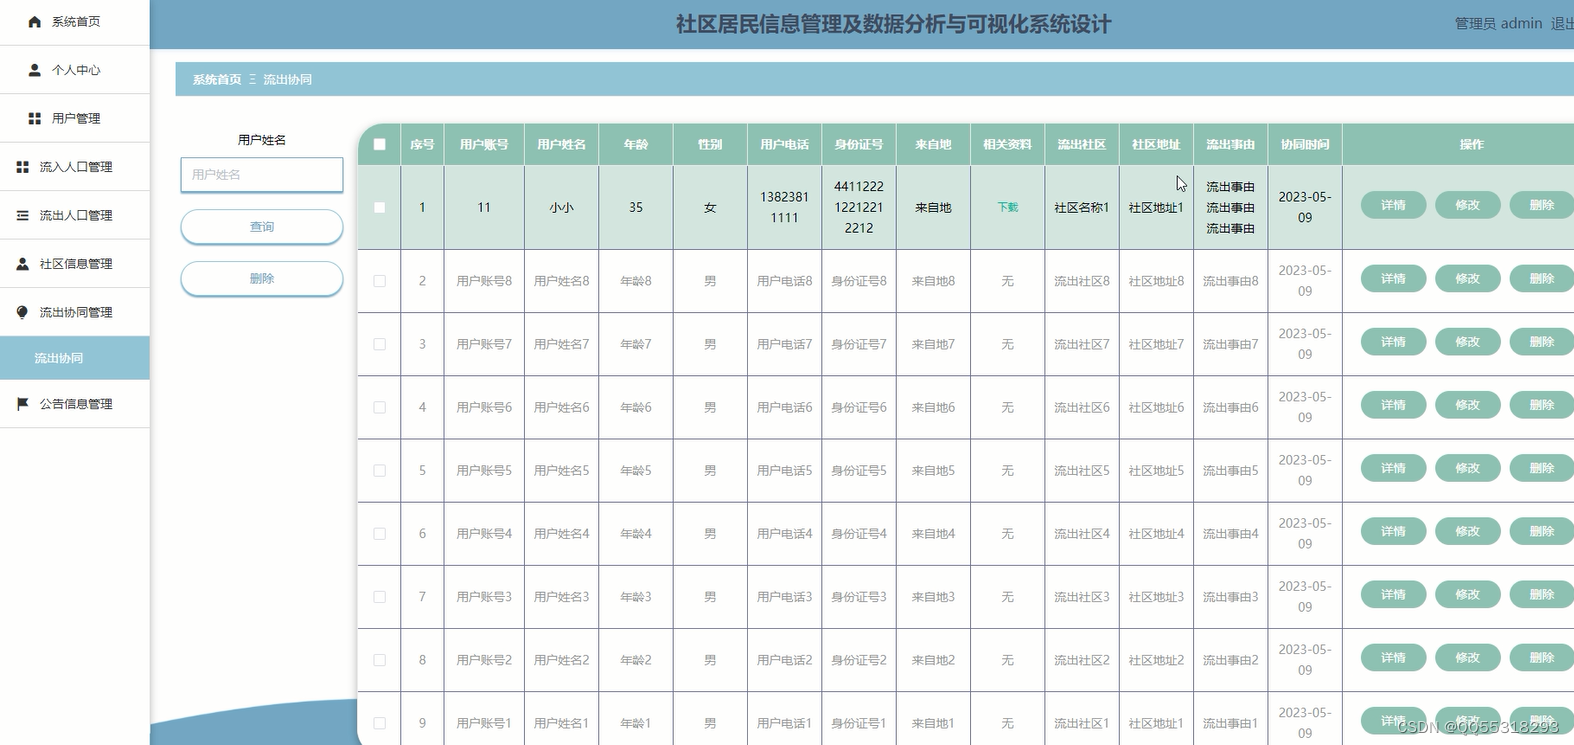Click the 删除 button under the search box
The image size is (1574, 745).
click(262, 279)
